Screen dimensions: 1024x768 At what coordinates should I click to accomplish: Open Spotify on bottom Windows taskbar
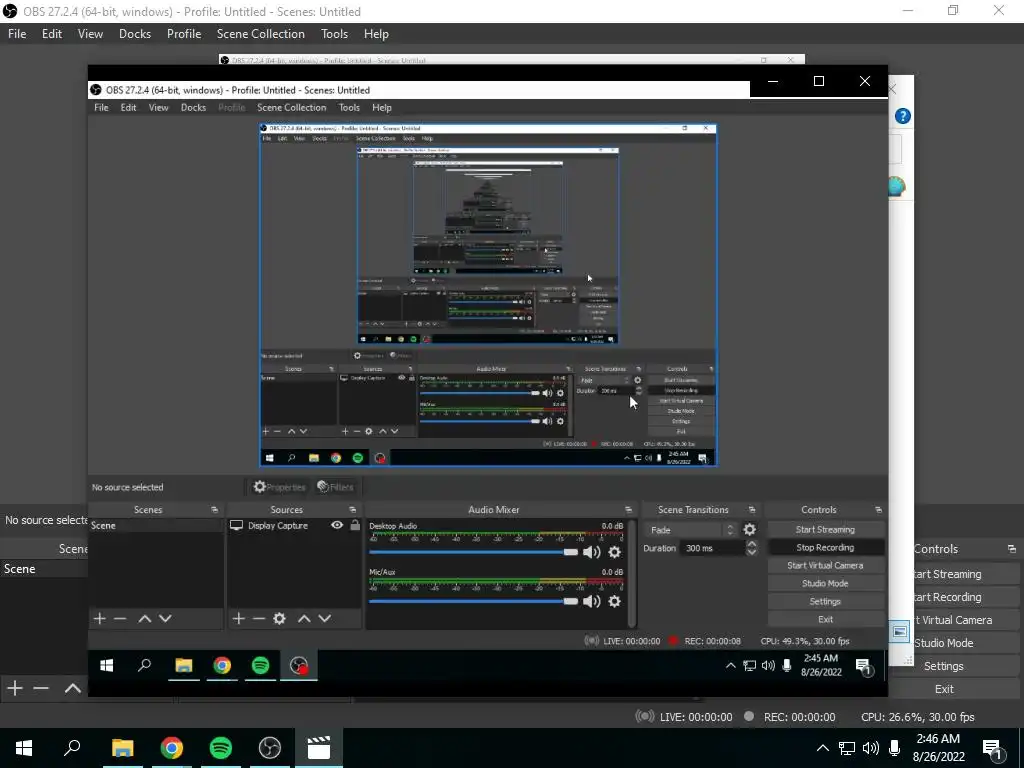pos(221,748)
